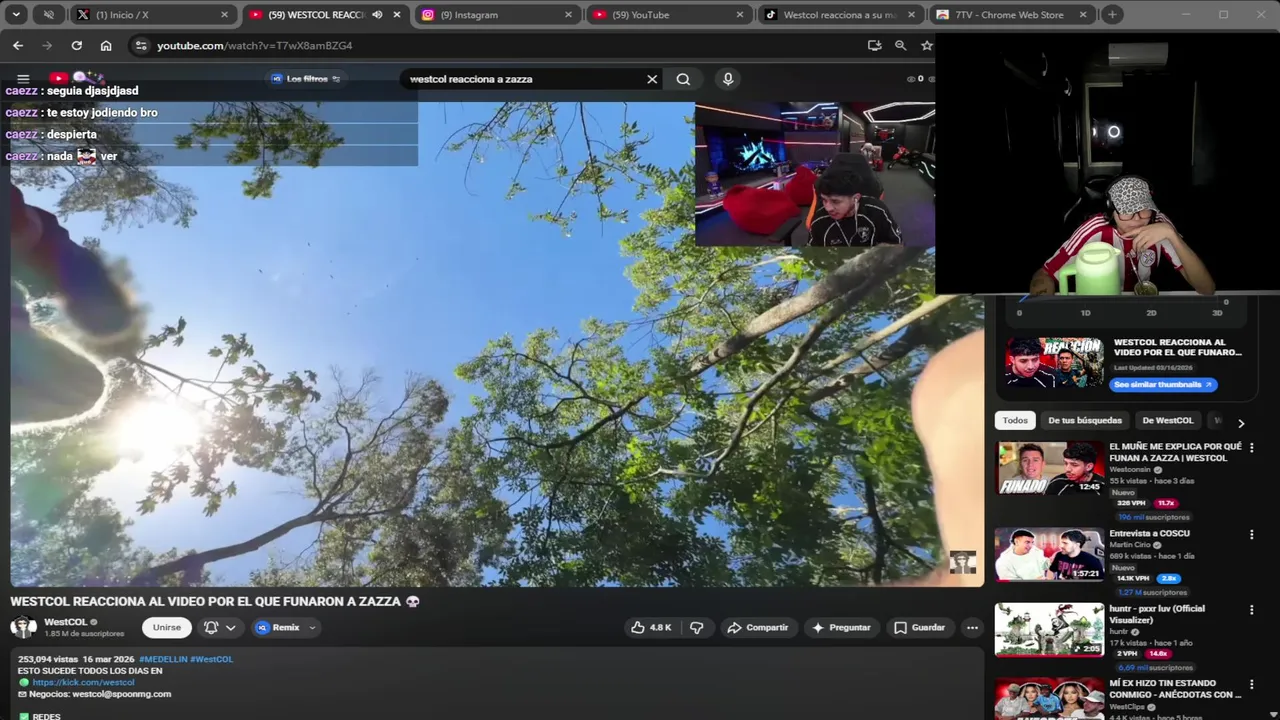This screenshot has height=720, width=1280.
Task: Close the Inicio / X tab
Action: click(x=224, y=15)
